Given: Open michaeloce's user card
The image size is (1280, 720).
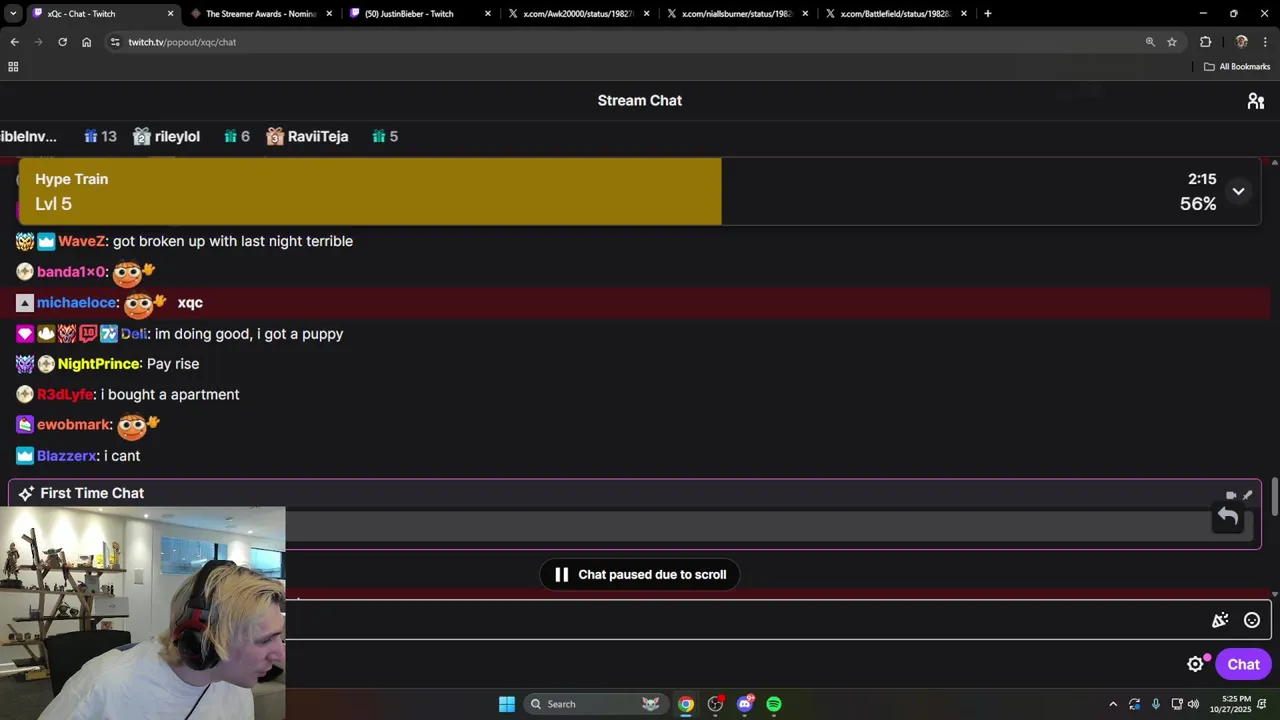Looking at the screenshot, I should pyautogui.click(x=76, y=303).
